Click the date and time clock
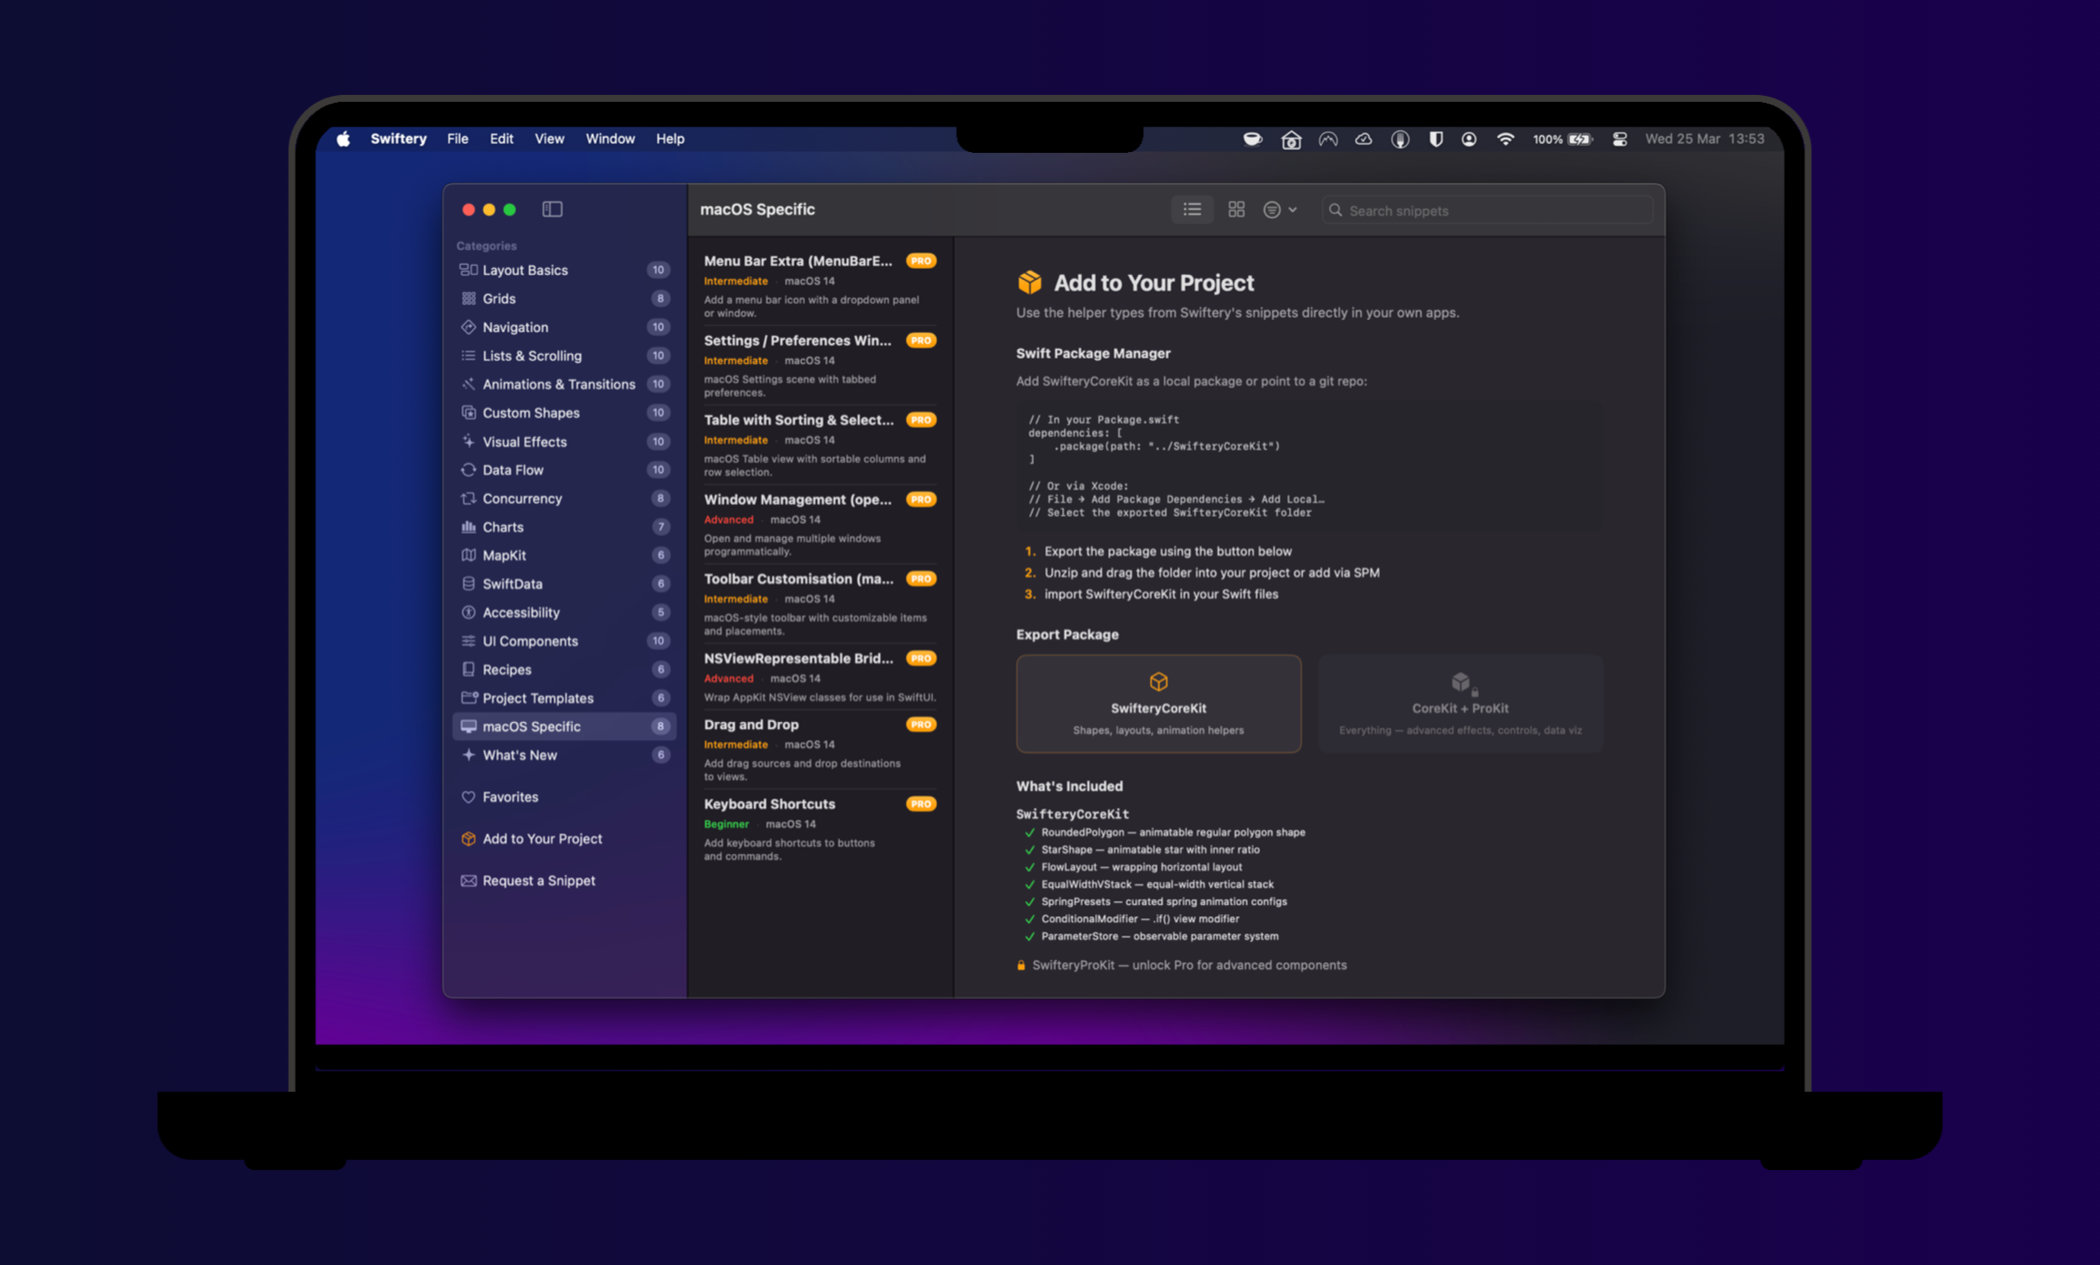 [1704, 139]
